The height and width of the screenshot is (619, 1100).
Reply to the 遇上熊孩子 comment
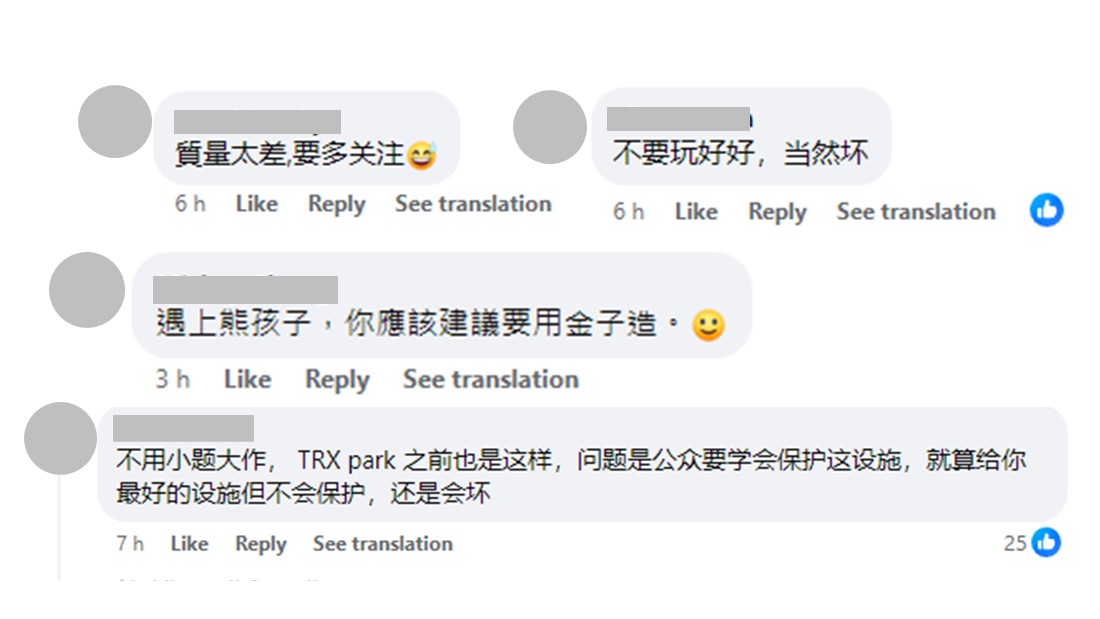(337, 380)
